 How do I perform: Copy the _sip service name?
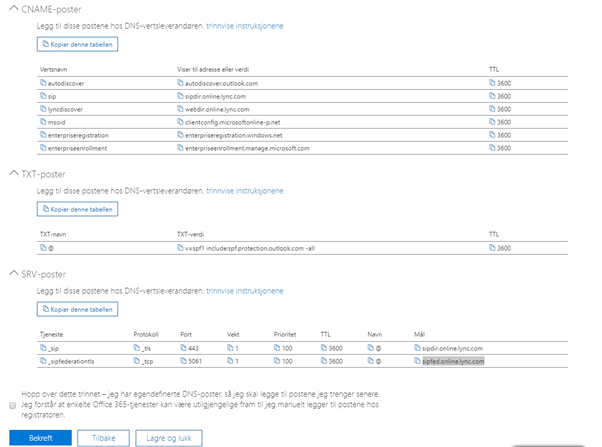click(x=43, y=348)
